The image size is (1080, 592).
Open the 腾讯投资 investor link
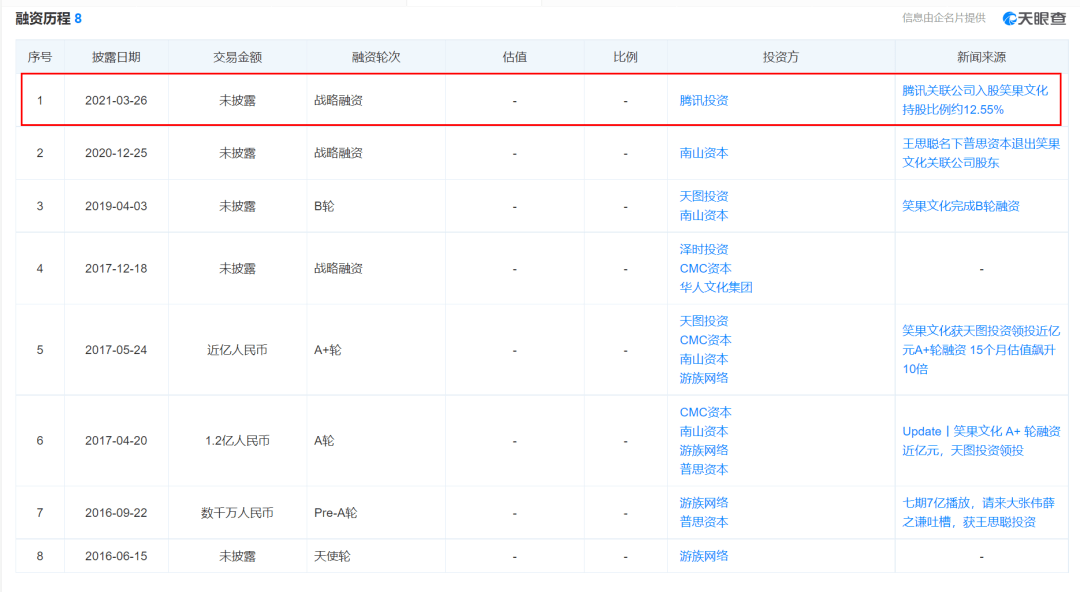(x=703, y=101)
